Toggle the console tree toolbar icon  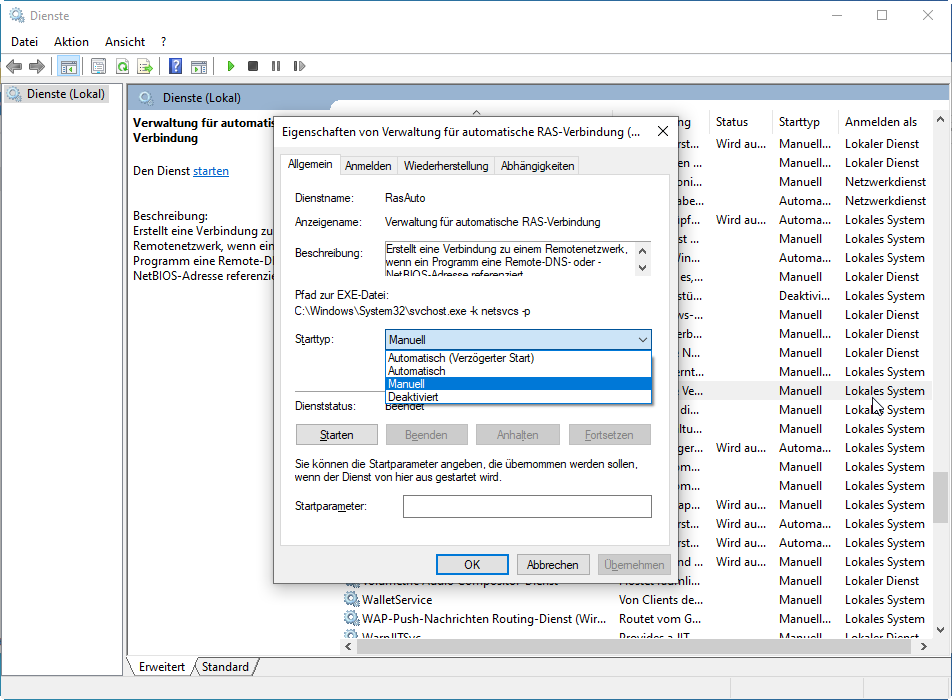69,66
